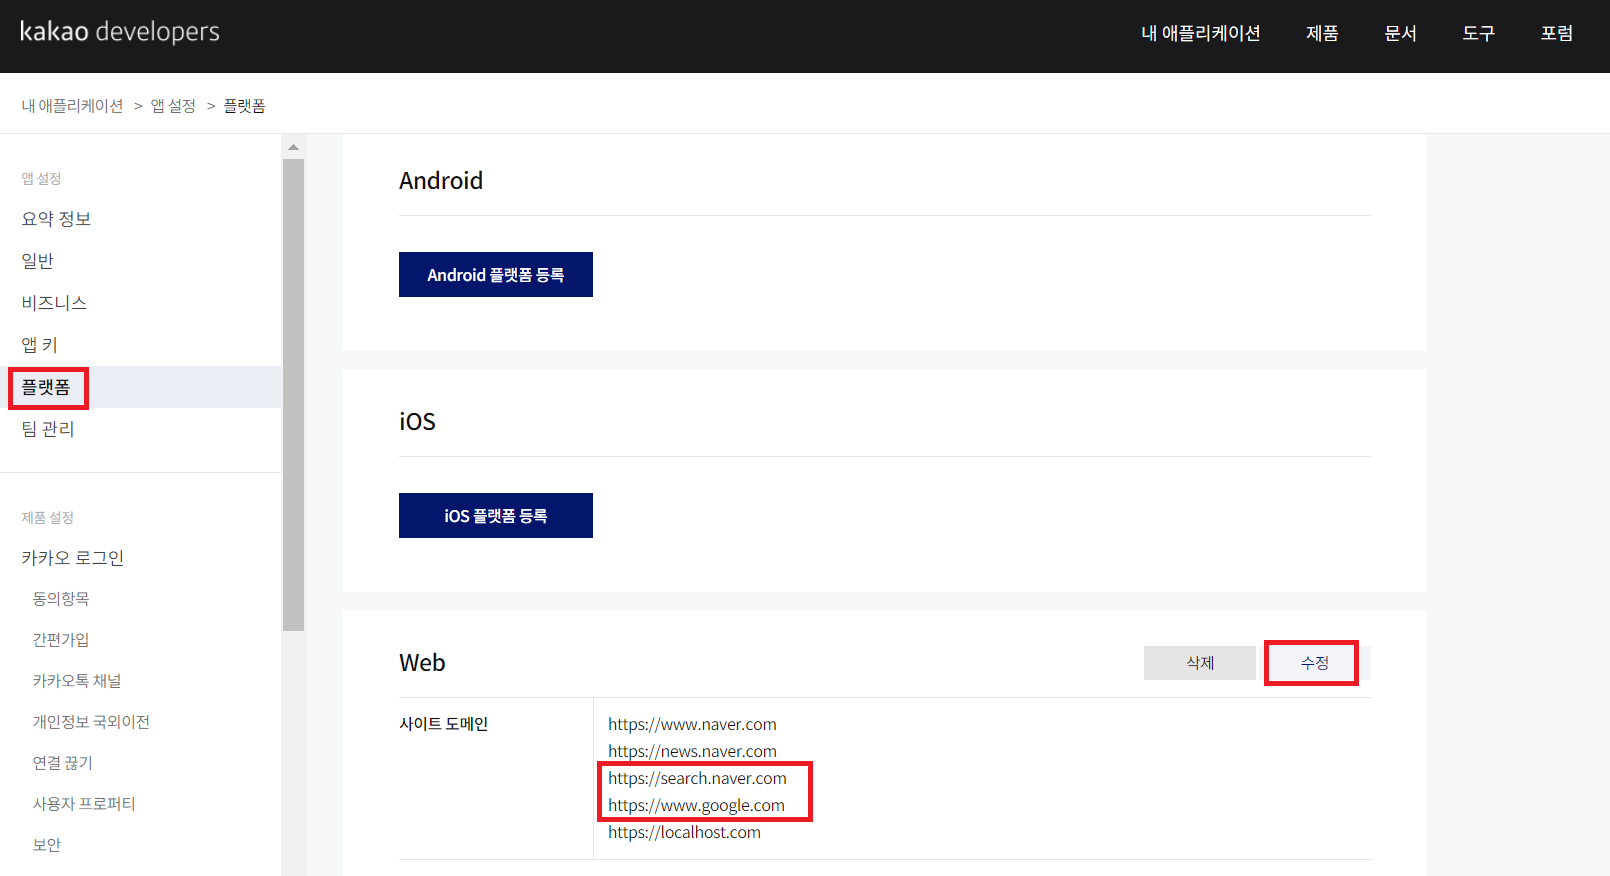The width and height of the screenshot is (1610, 876).
Task: Click https://news.naver.com domain text
Action: 692,751
